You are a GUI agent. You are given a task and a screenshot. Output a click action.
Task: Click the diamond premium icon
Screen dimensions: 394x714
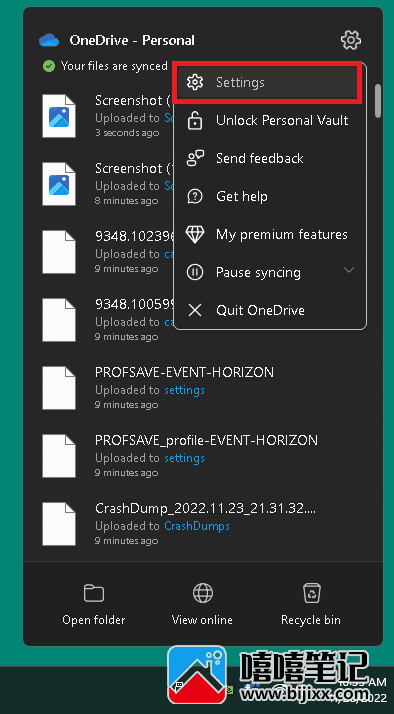(195, 235)
